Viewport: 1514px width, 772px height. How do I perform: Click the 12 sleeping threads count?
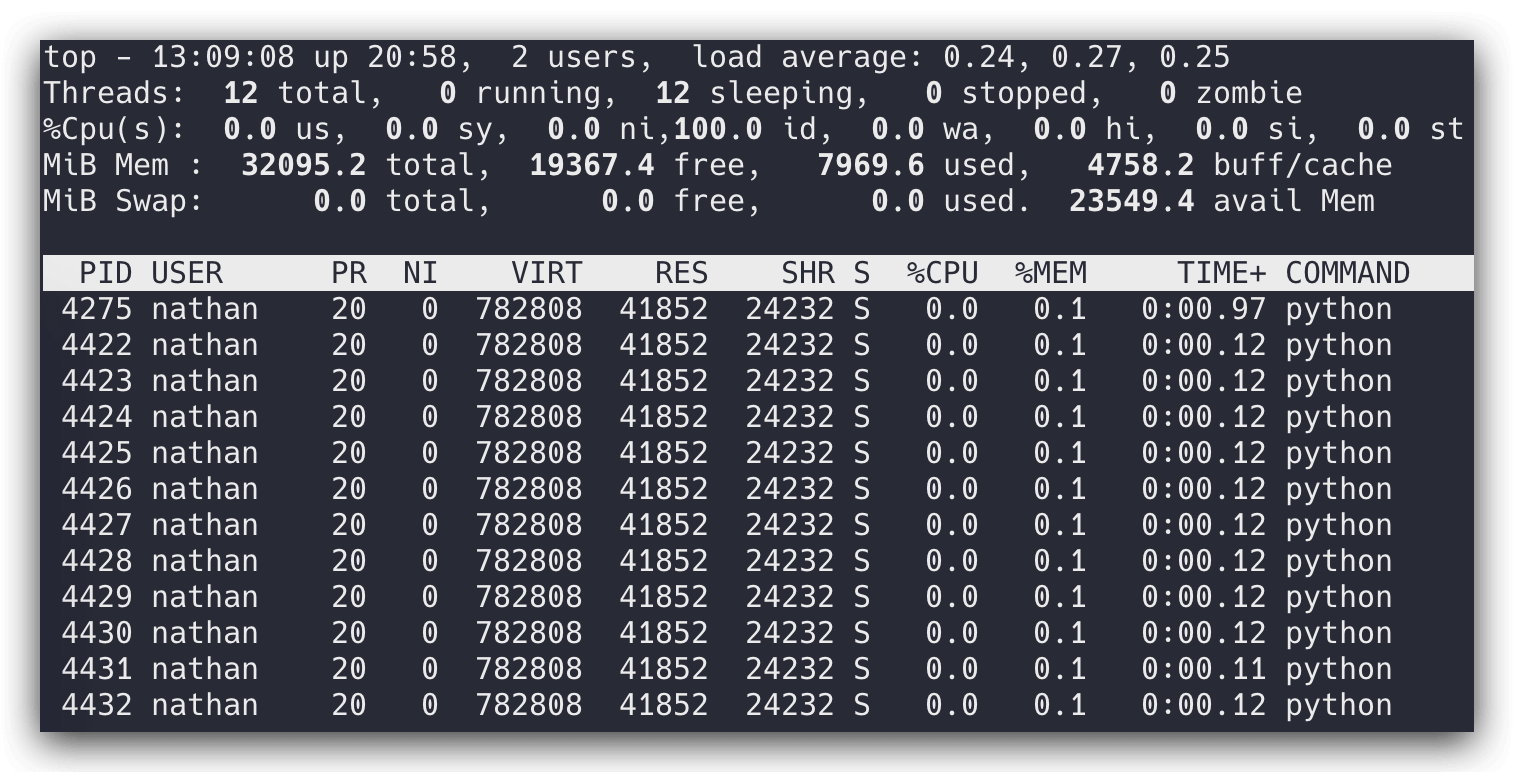[673, 93]
